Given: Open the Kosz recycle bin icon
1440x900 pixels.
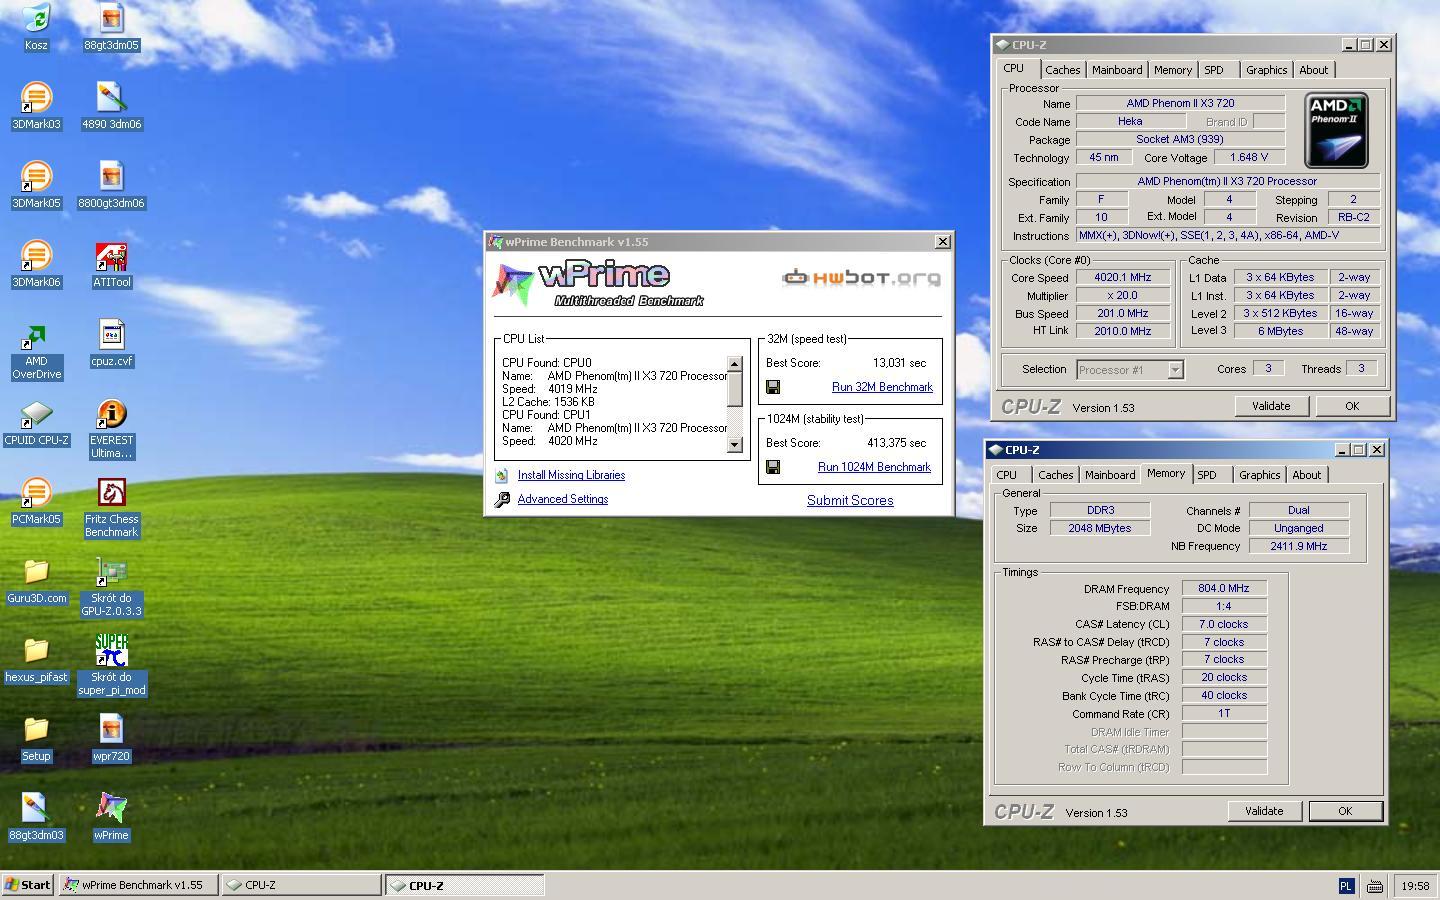Looking at the screenshot, I should click(x=36, y=26).
